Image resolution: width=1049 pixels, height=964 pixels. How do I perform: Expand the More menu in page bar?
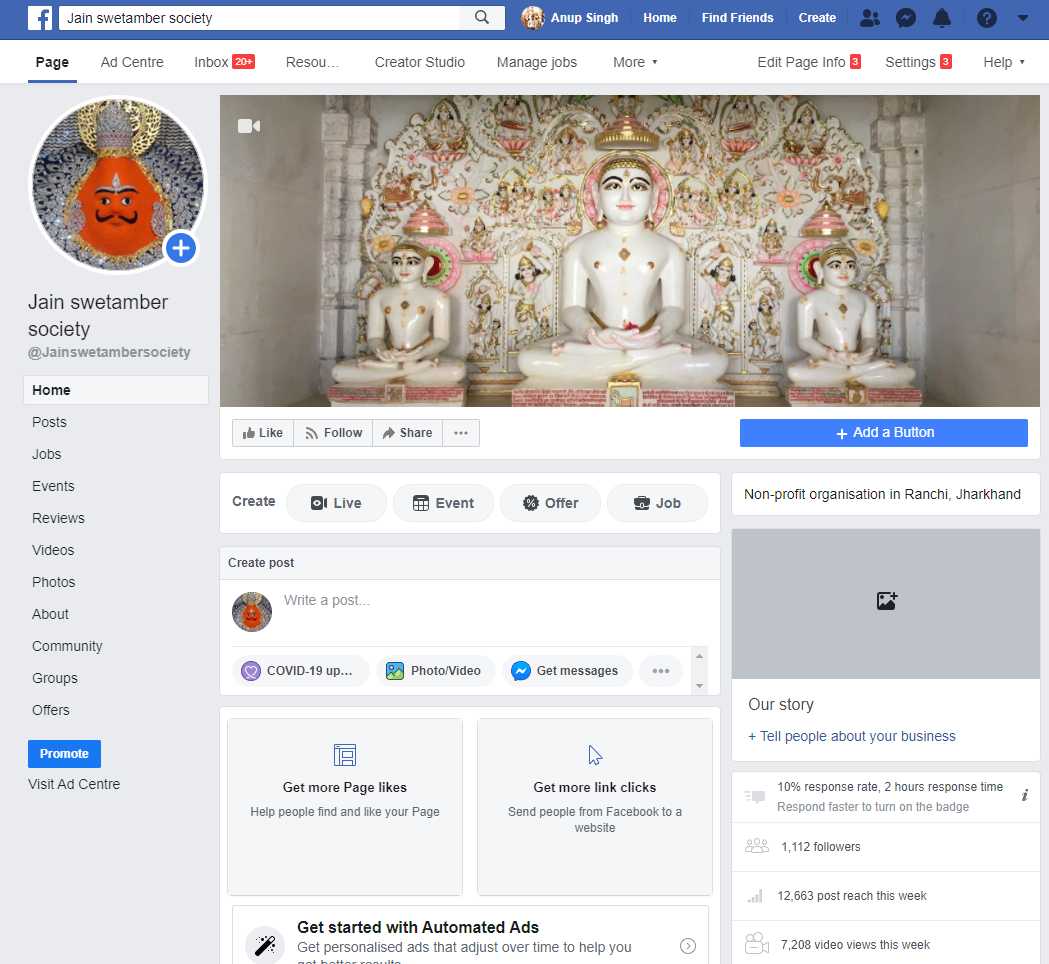point(635,62)
